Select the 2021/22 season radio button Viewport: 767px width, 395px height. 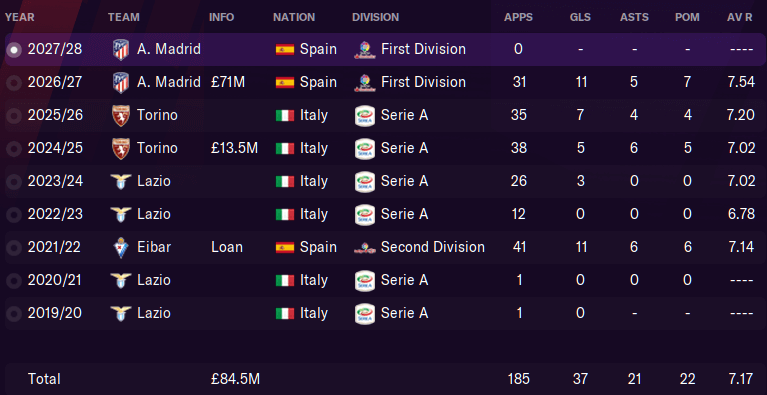[x=14, y=248]
